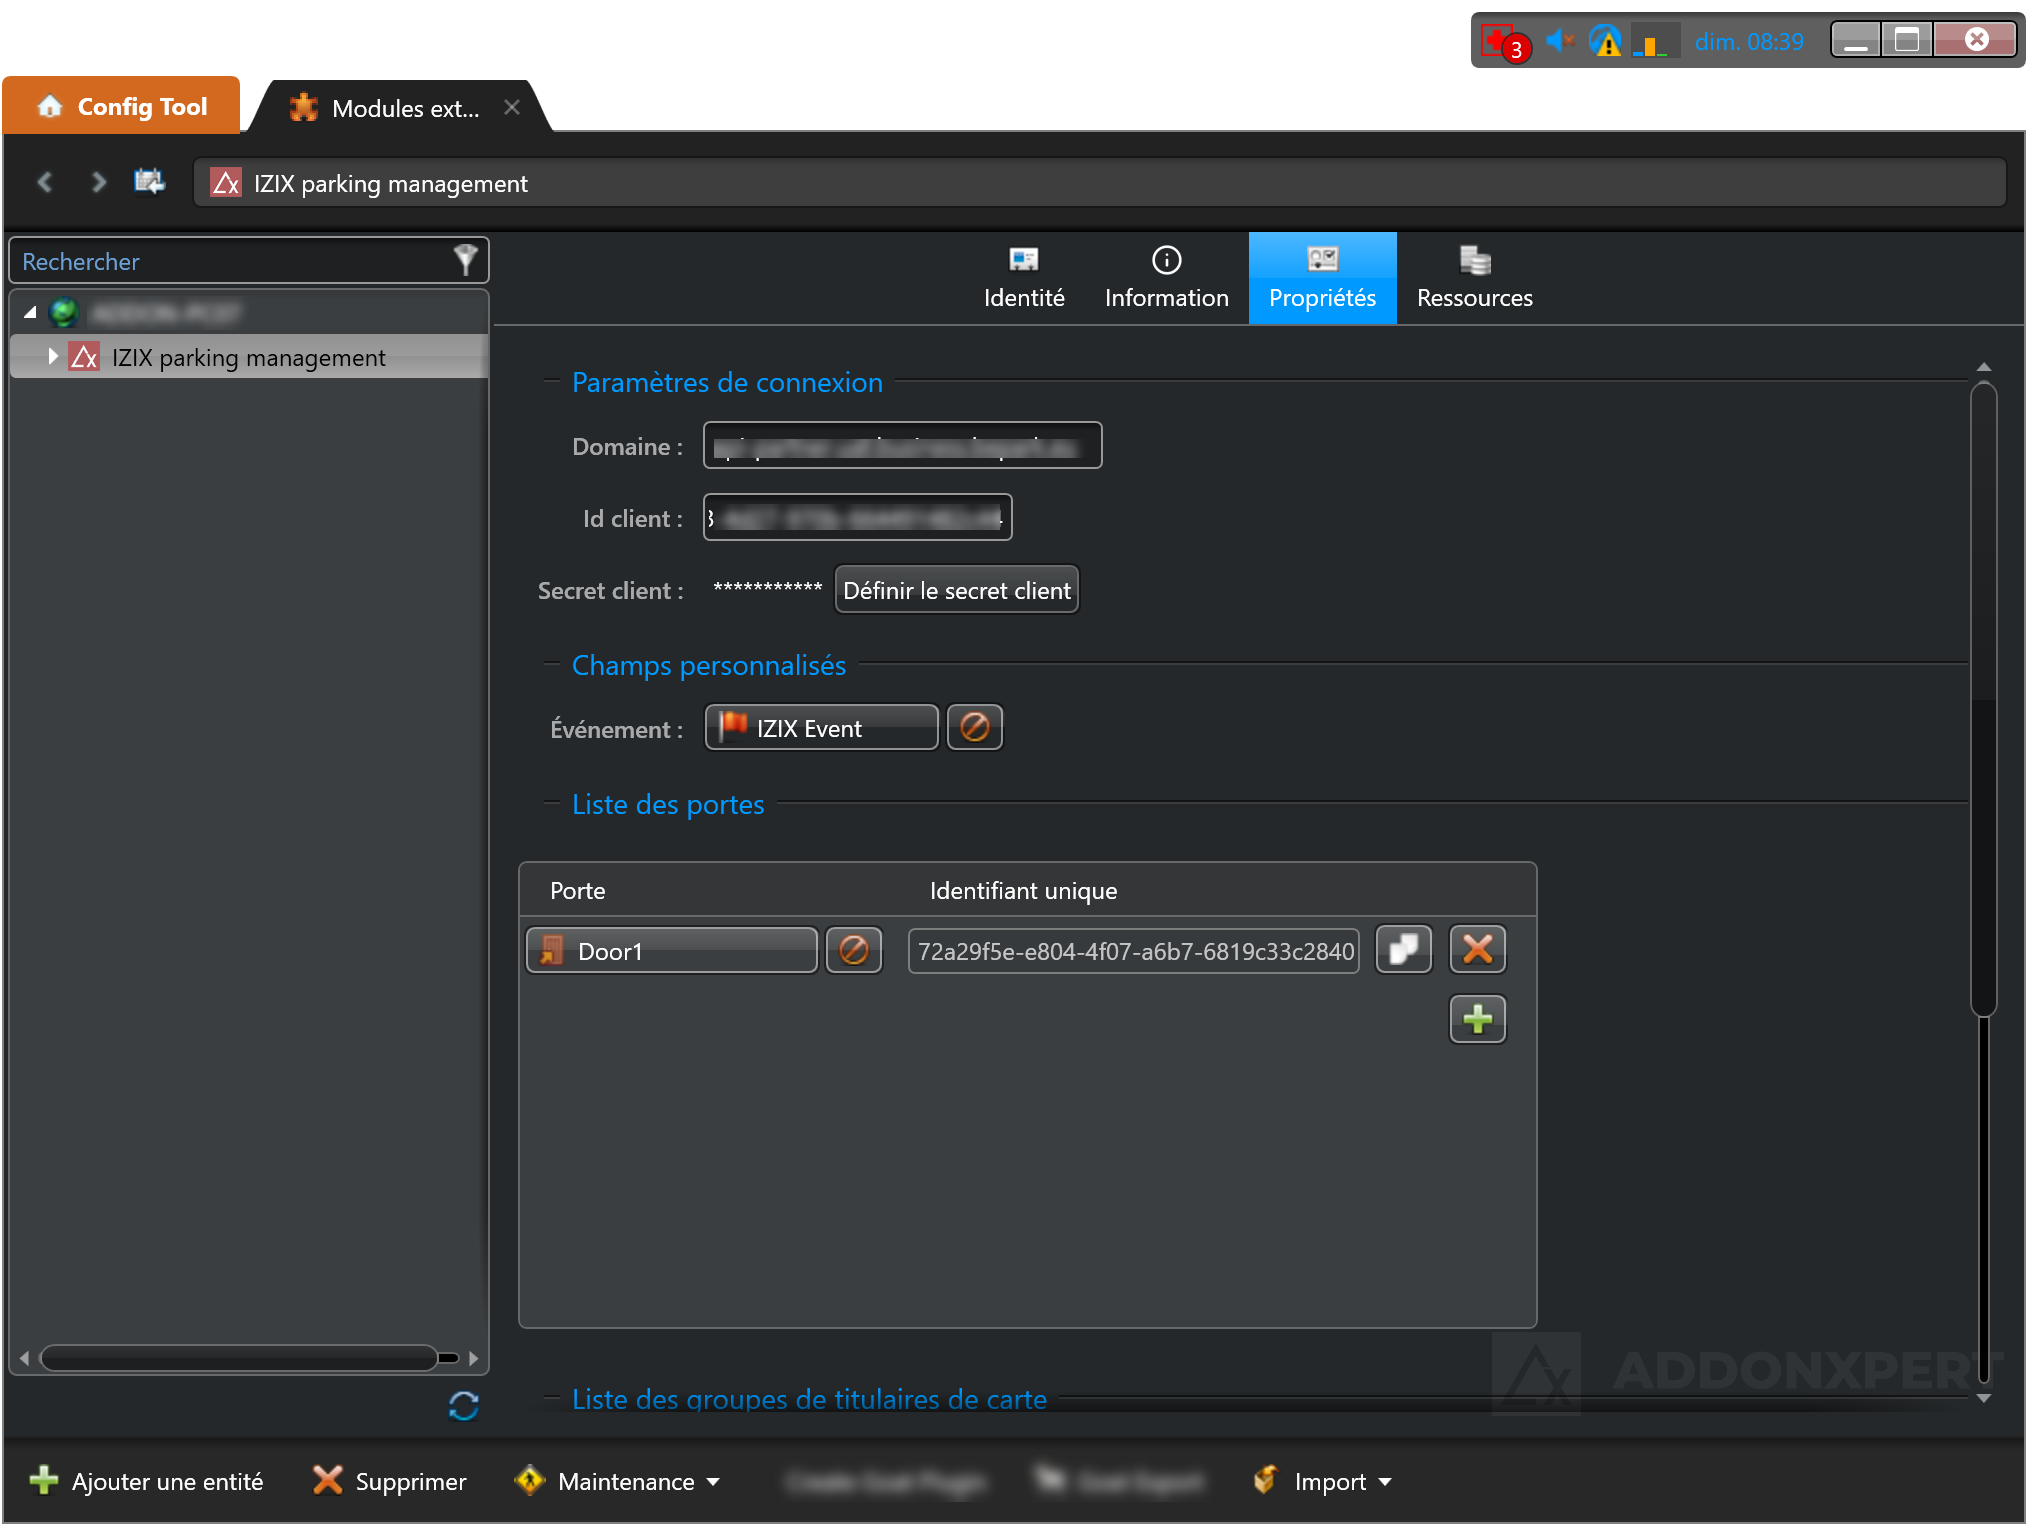
Task: Click the properties panel vertical scrollbar
Action: (1983, 700)
